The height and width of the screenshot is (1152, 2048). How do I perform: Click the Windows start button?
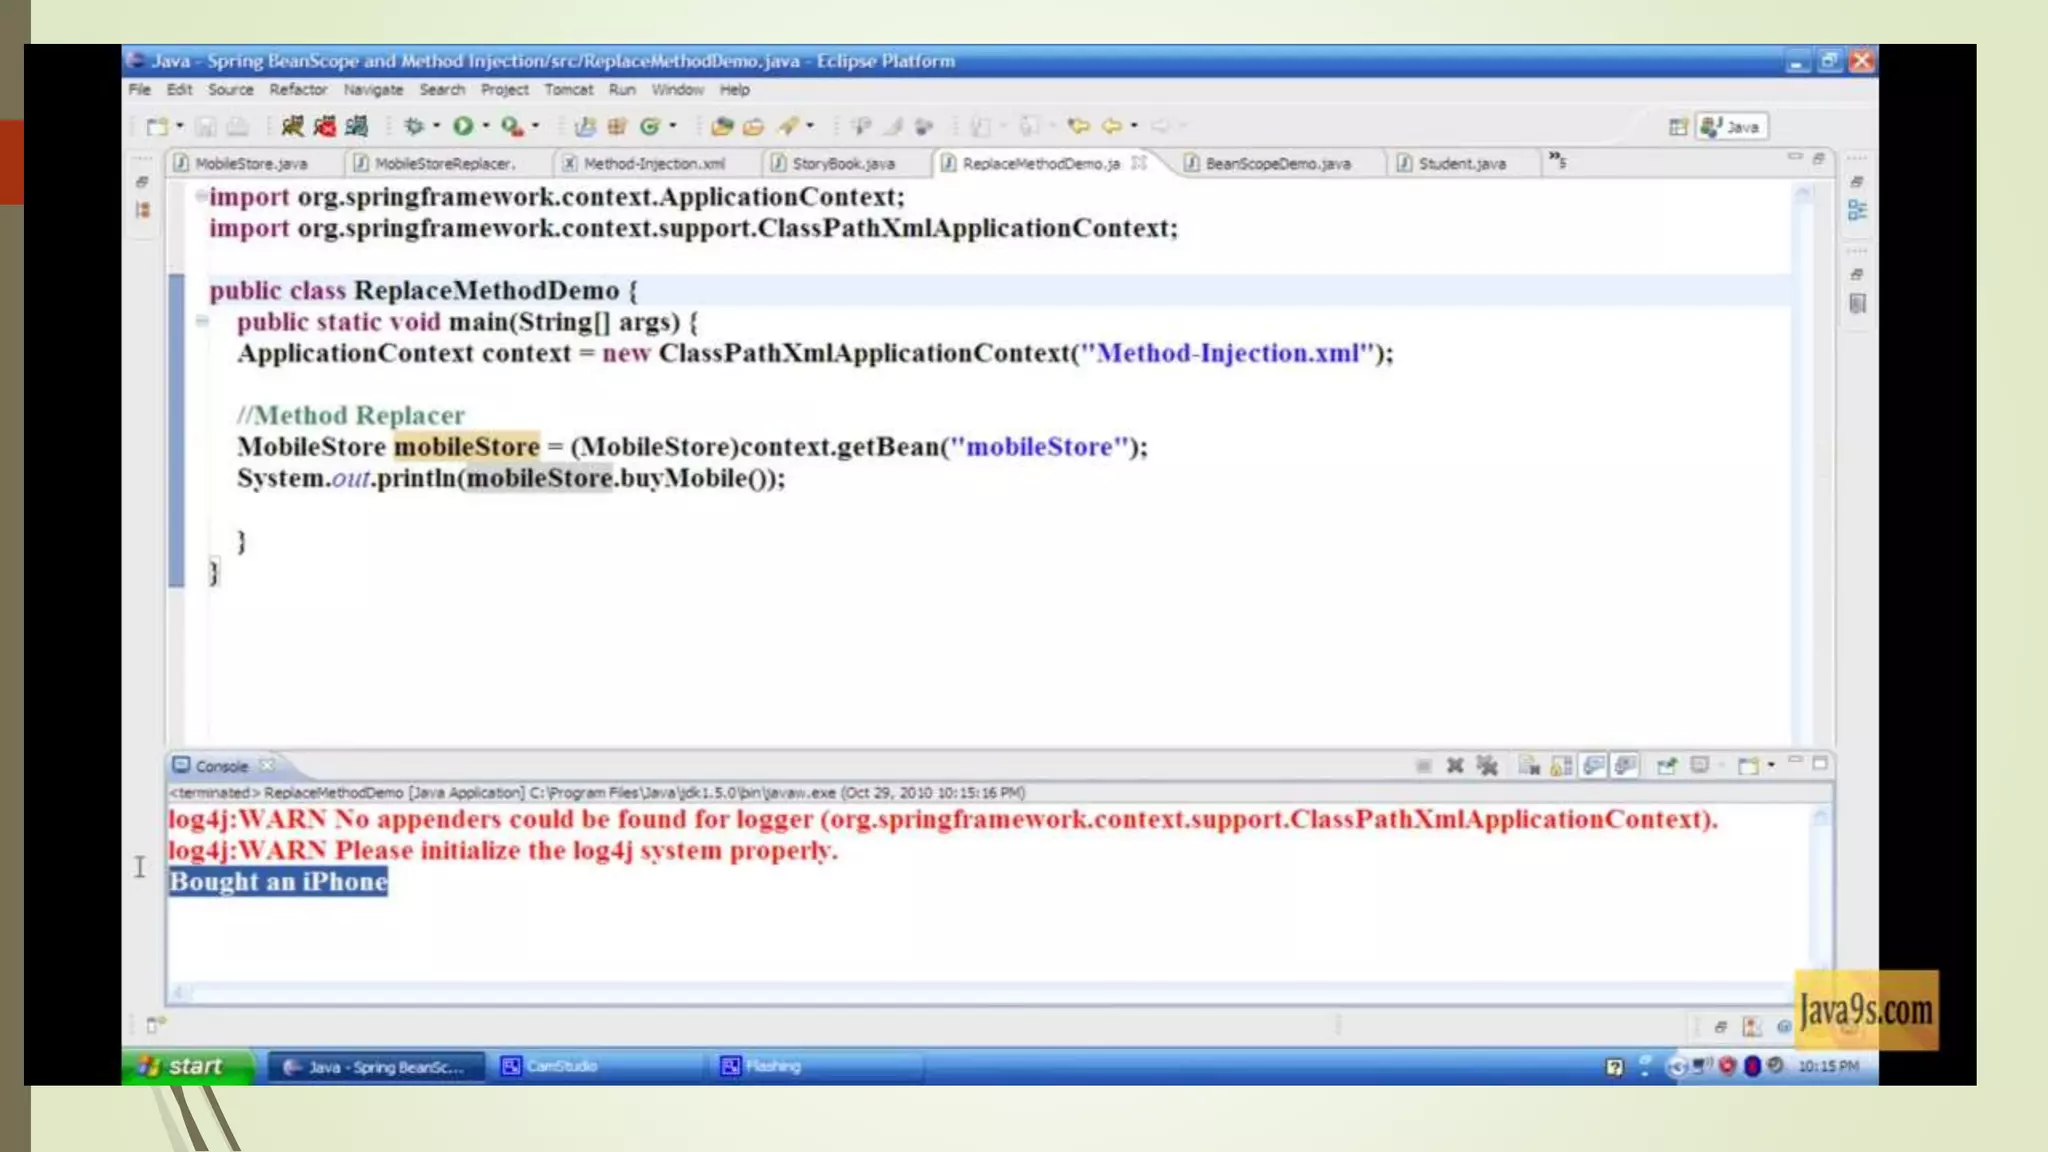183,1066
